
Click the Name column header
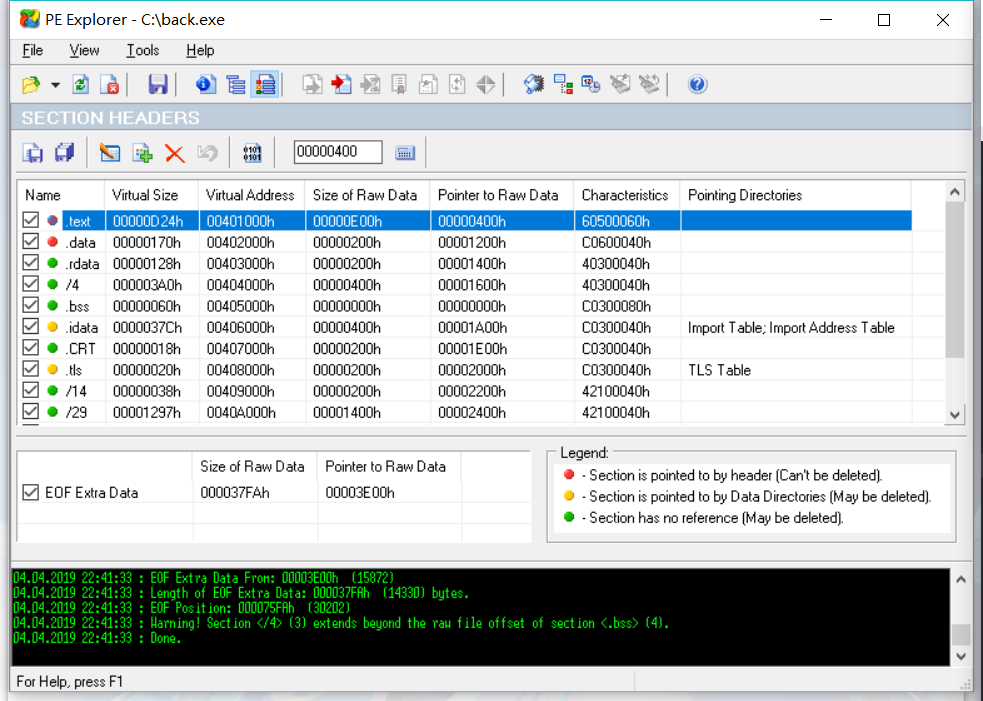click(x=61, y=195)
